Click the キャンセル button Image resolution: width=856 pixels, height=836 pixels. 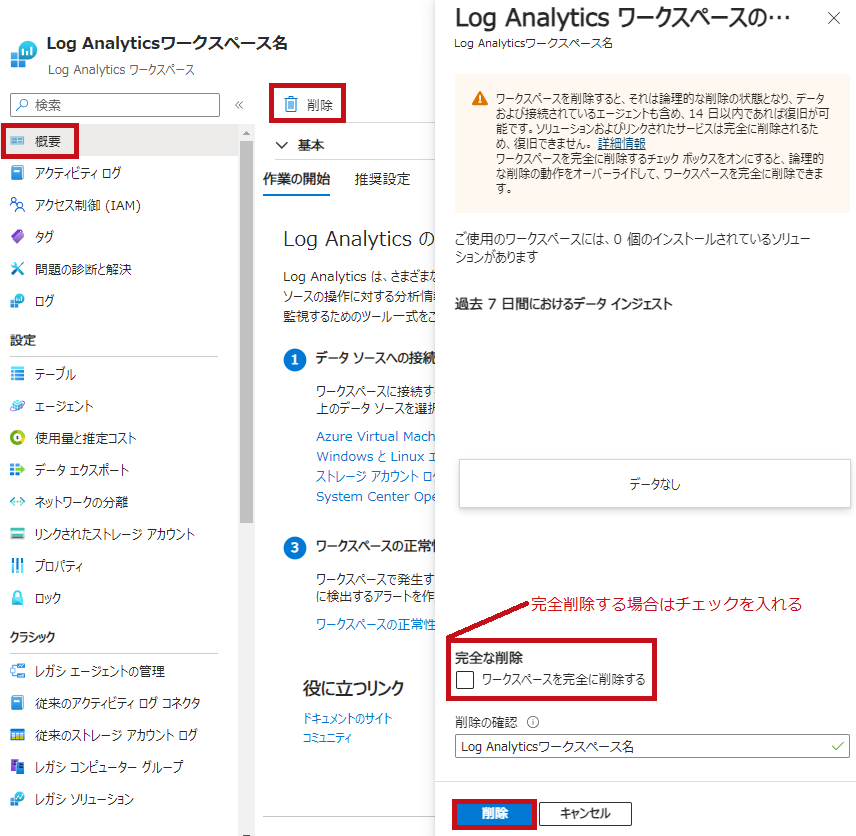click(585, 814)
